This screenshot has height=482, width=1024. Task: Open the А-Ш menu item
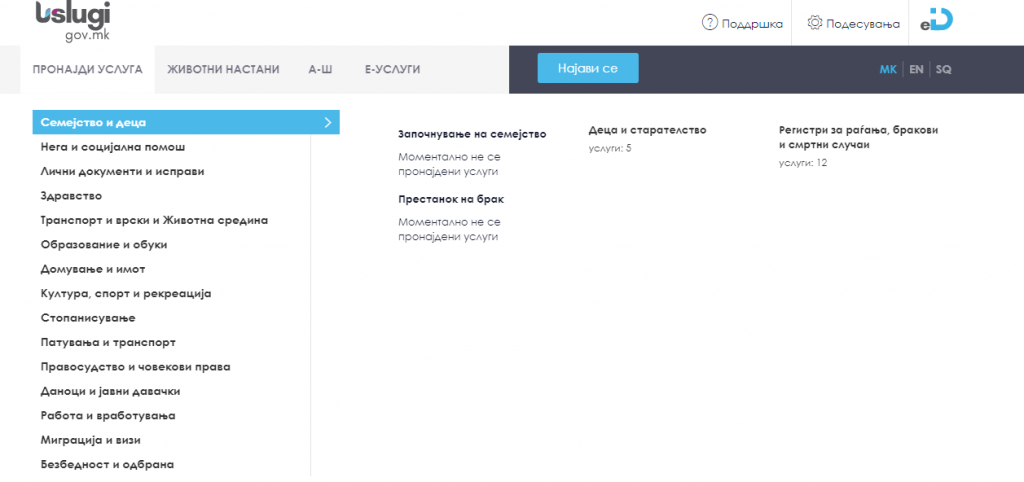321,70
